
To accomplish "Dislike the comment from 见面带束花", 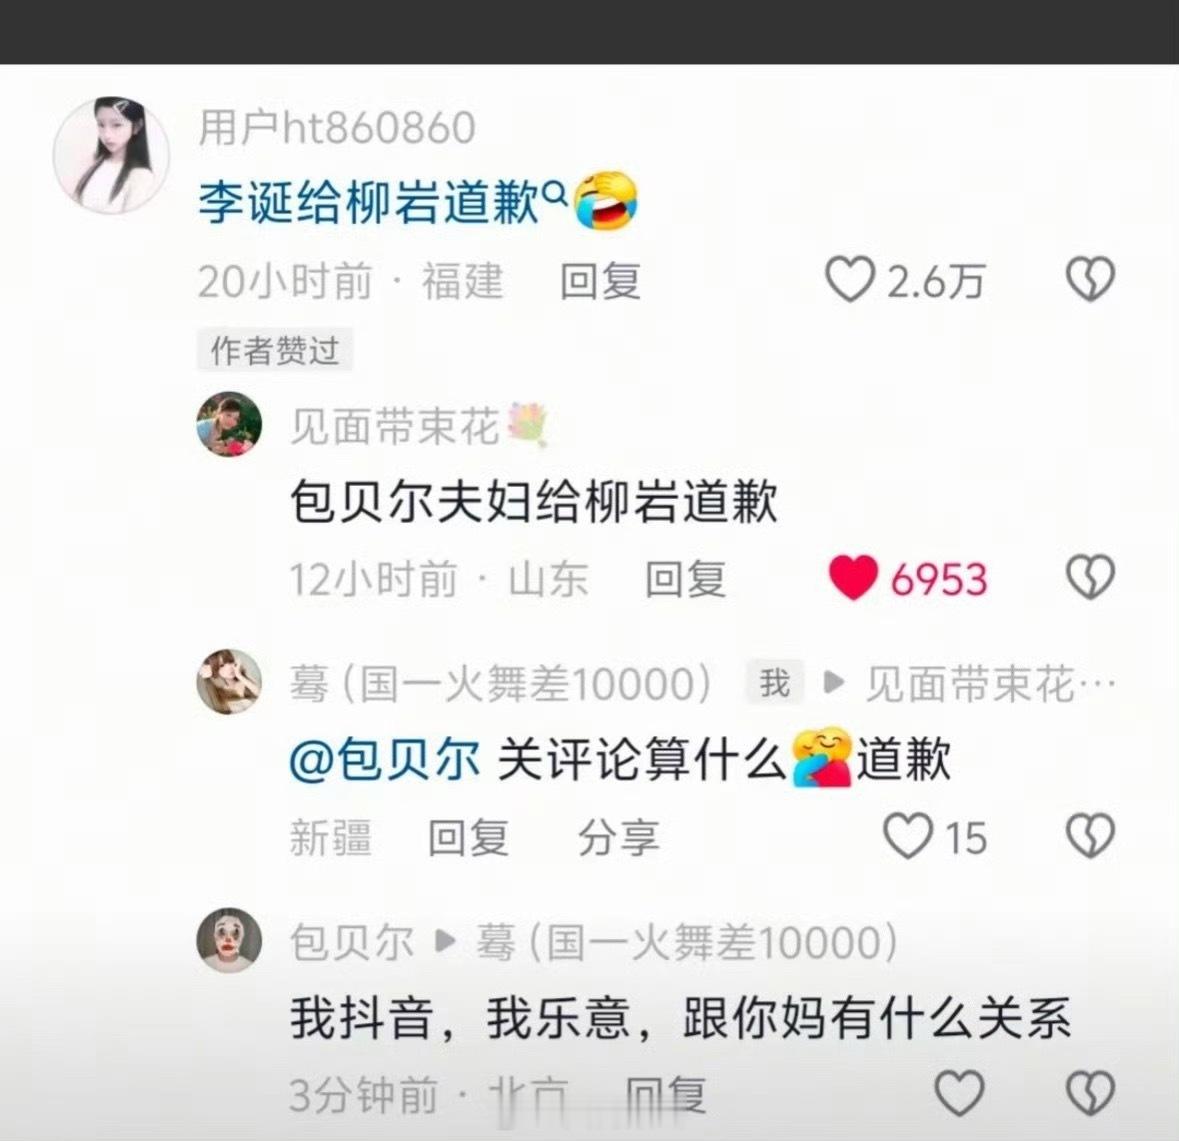I will [1090, 578].
